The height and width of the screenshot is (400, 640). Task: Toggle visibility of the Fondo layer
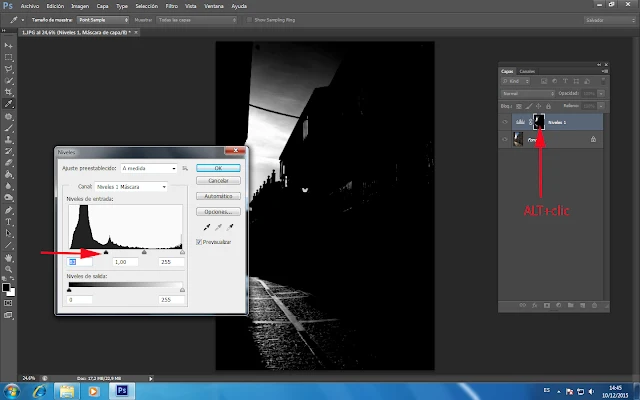pyautogui.click(x=506, y=140)
